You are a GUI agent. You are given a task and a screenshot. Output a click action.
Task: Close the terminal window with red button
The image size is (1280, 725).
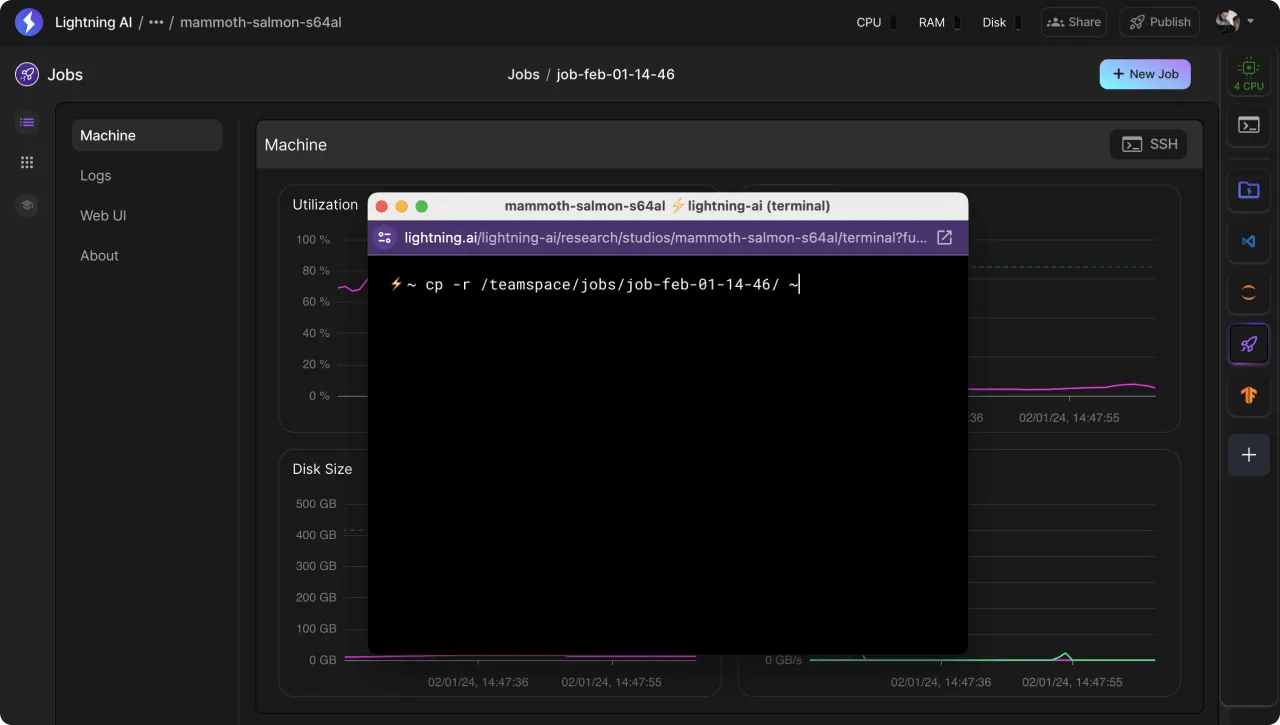tap(381, 206)
